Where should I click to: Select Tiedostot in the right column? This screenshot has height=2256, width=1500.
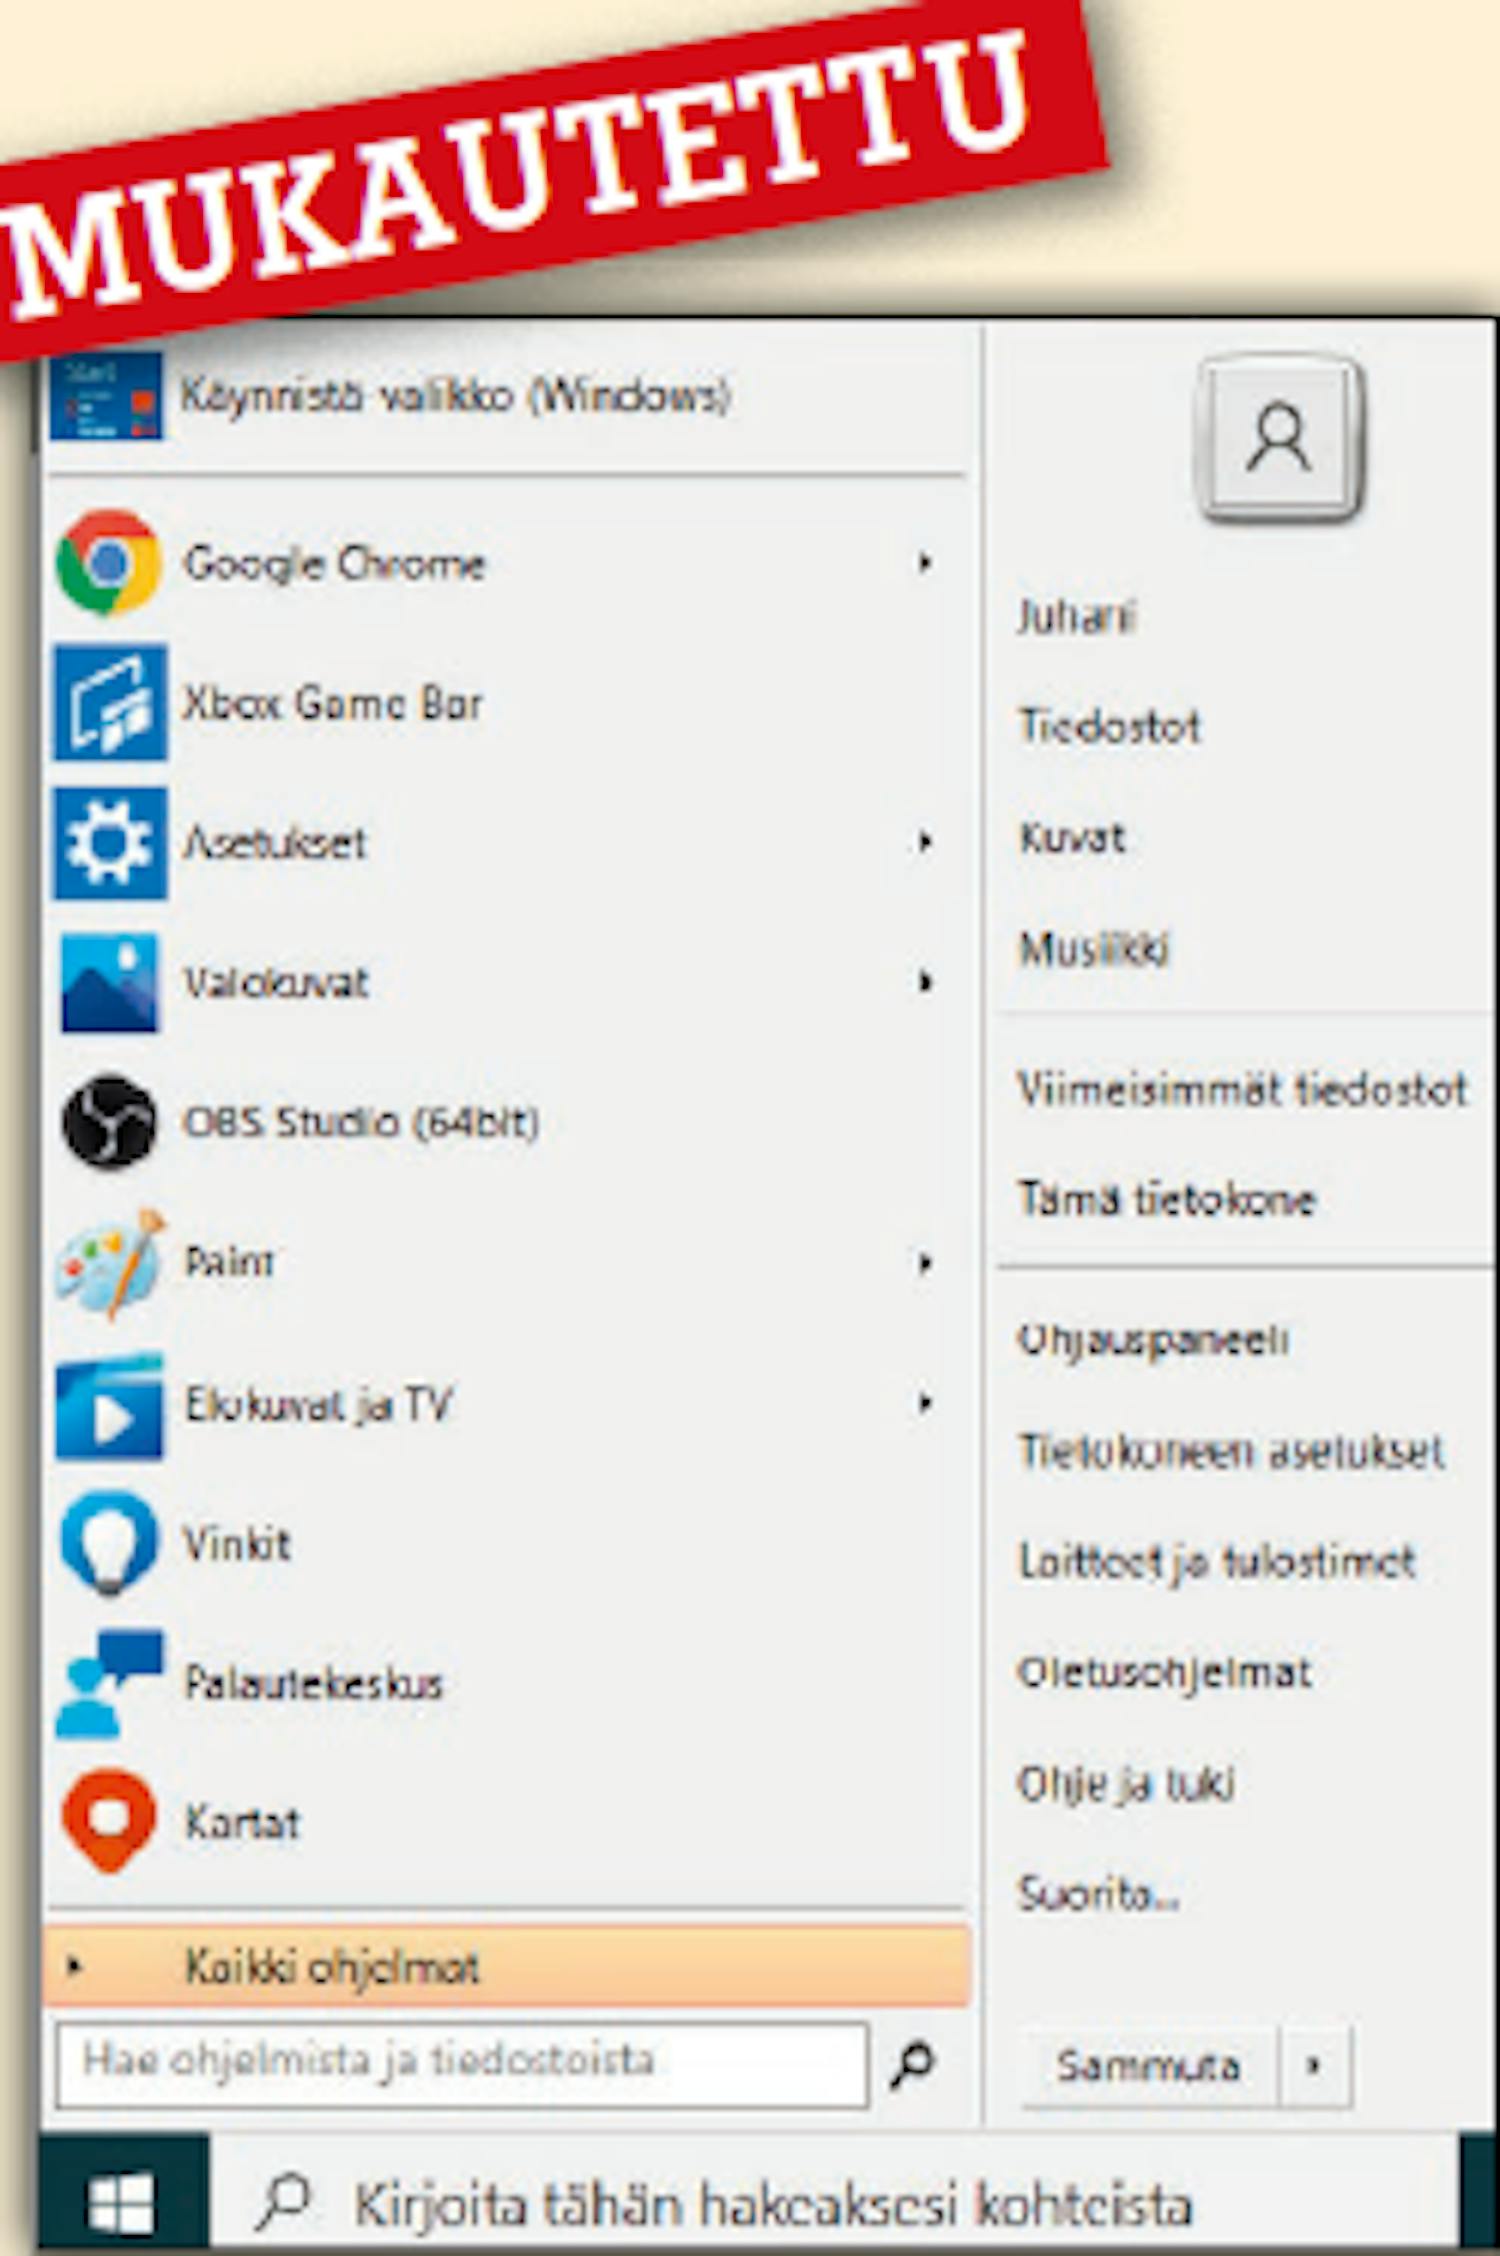click(x=1109, y=727)
